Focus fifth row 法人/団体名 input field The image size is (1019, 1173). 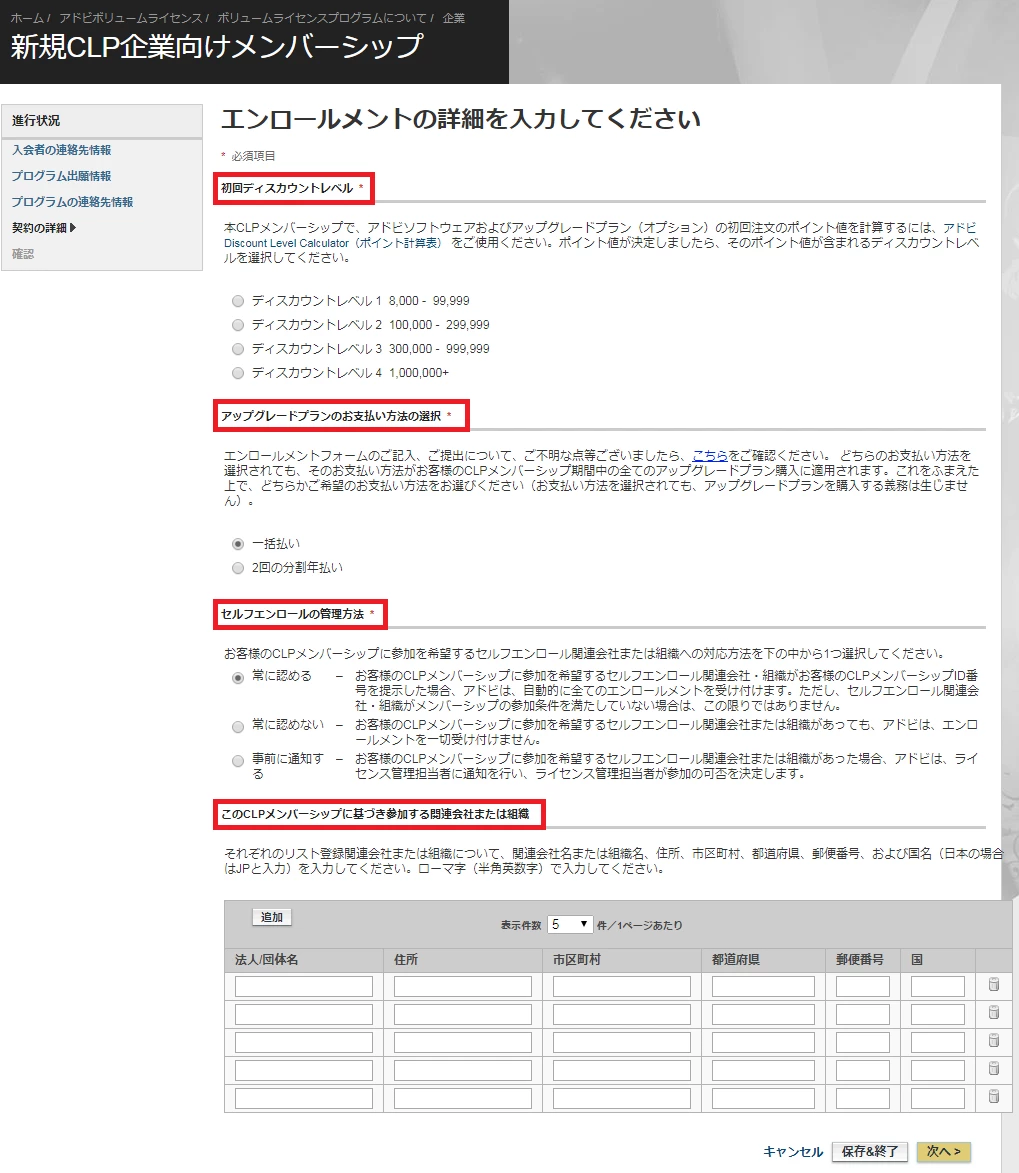point(304,1098)
